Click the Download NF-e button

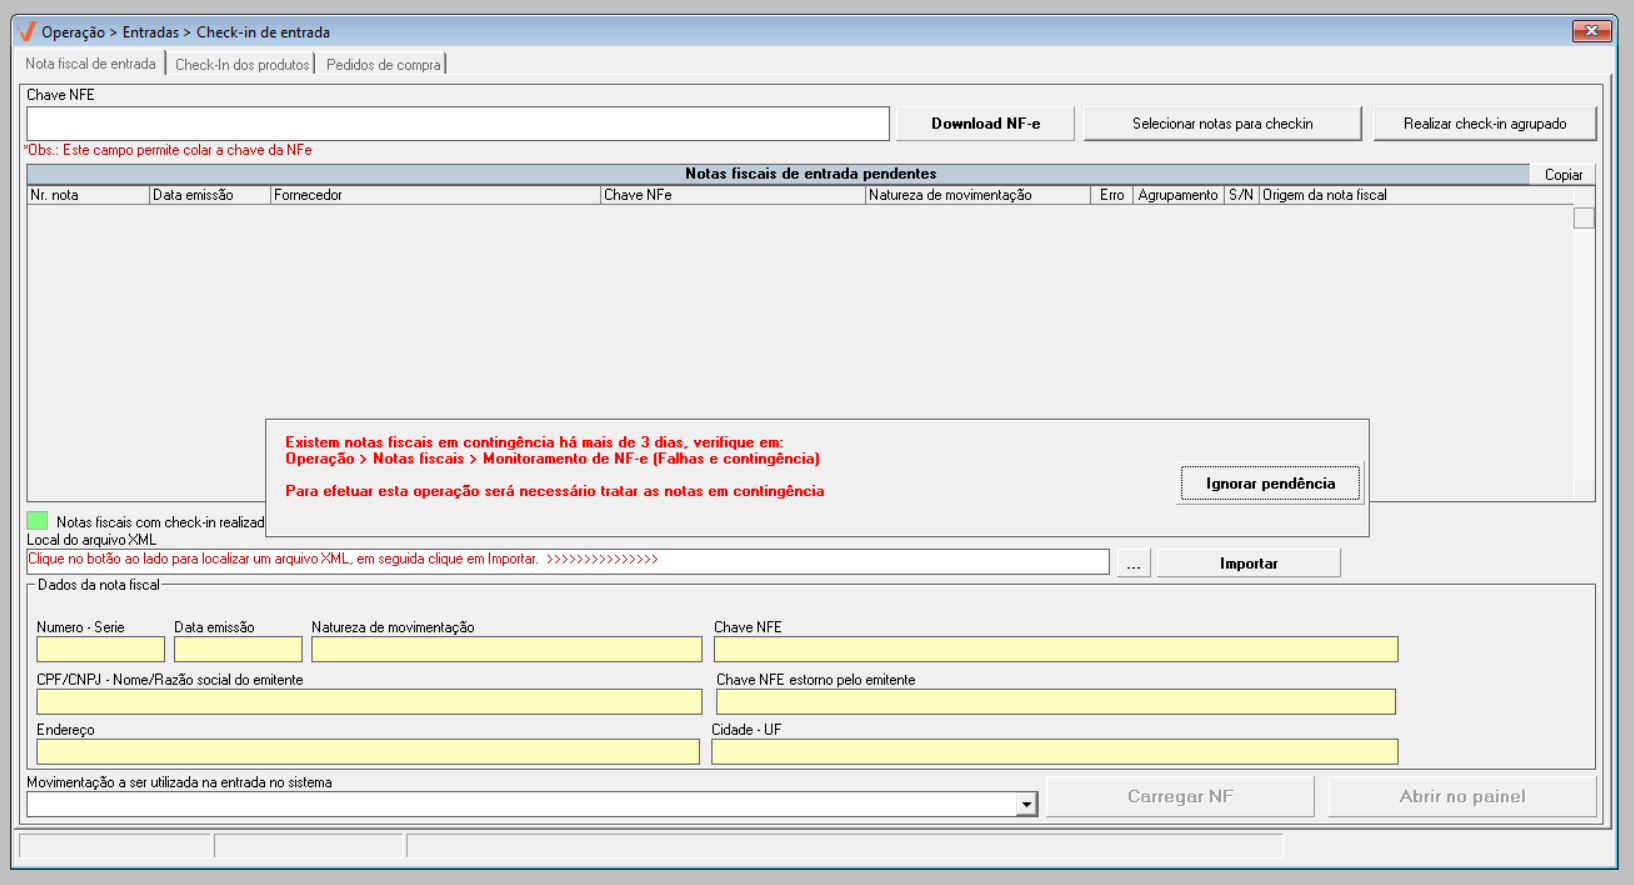985,124
